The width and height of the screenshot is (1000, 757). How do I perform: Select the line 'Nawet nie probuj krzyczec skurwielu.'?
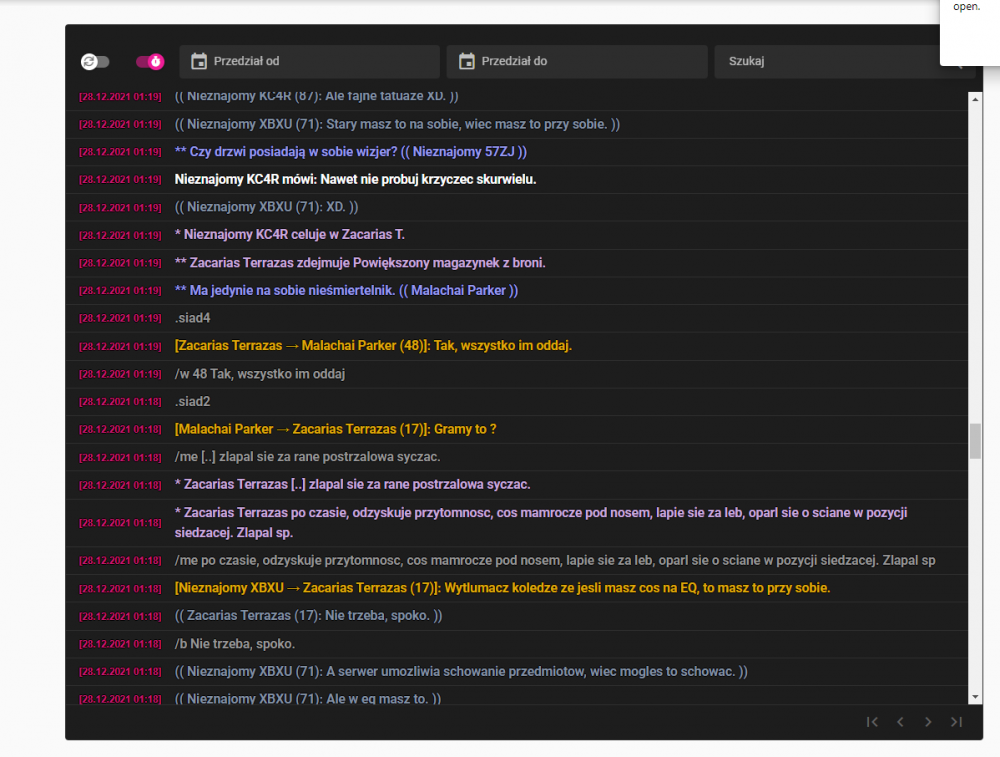click(355, 179)
